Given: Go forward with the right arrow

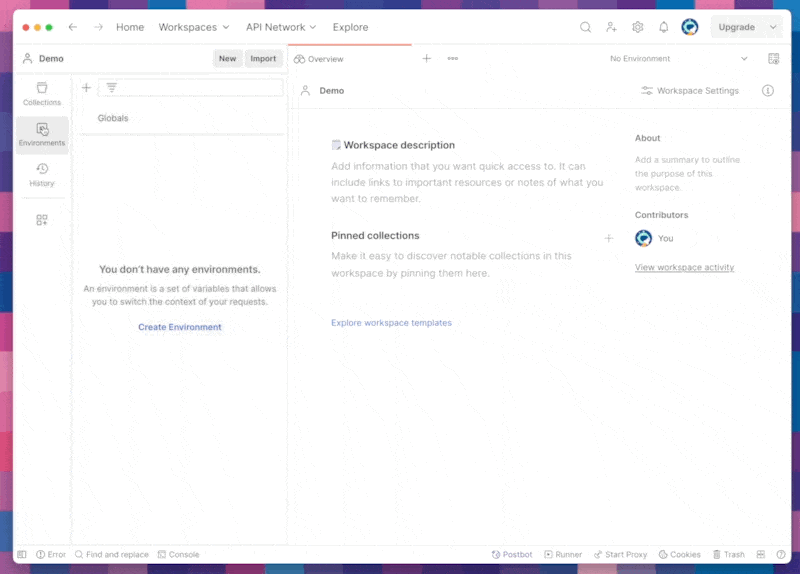Looking at the screenshot, I should pos(98,27).
